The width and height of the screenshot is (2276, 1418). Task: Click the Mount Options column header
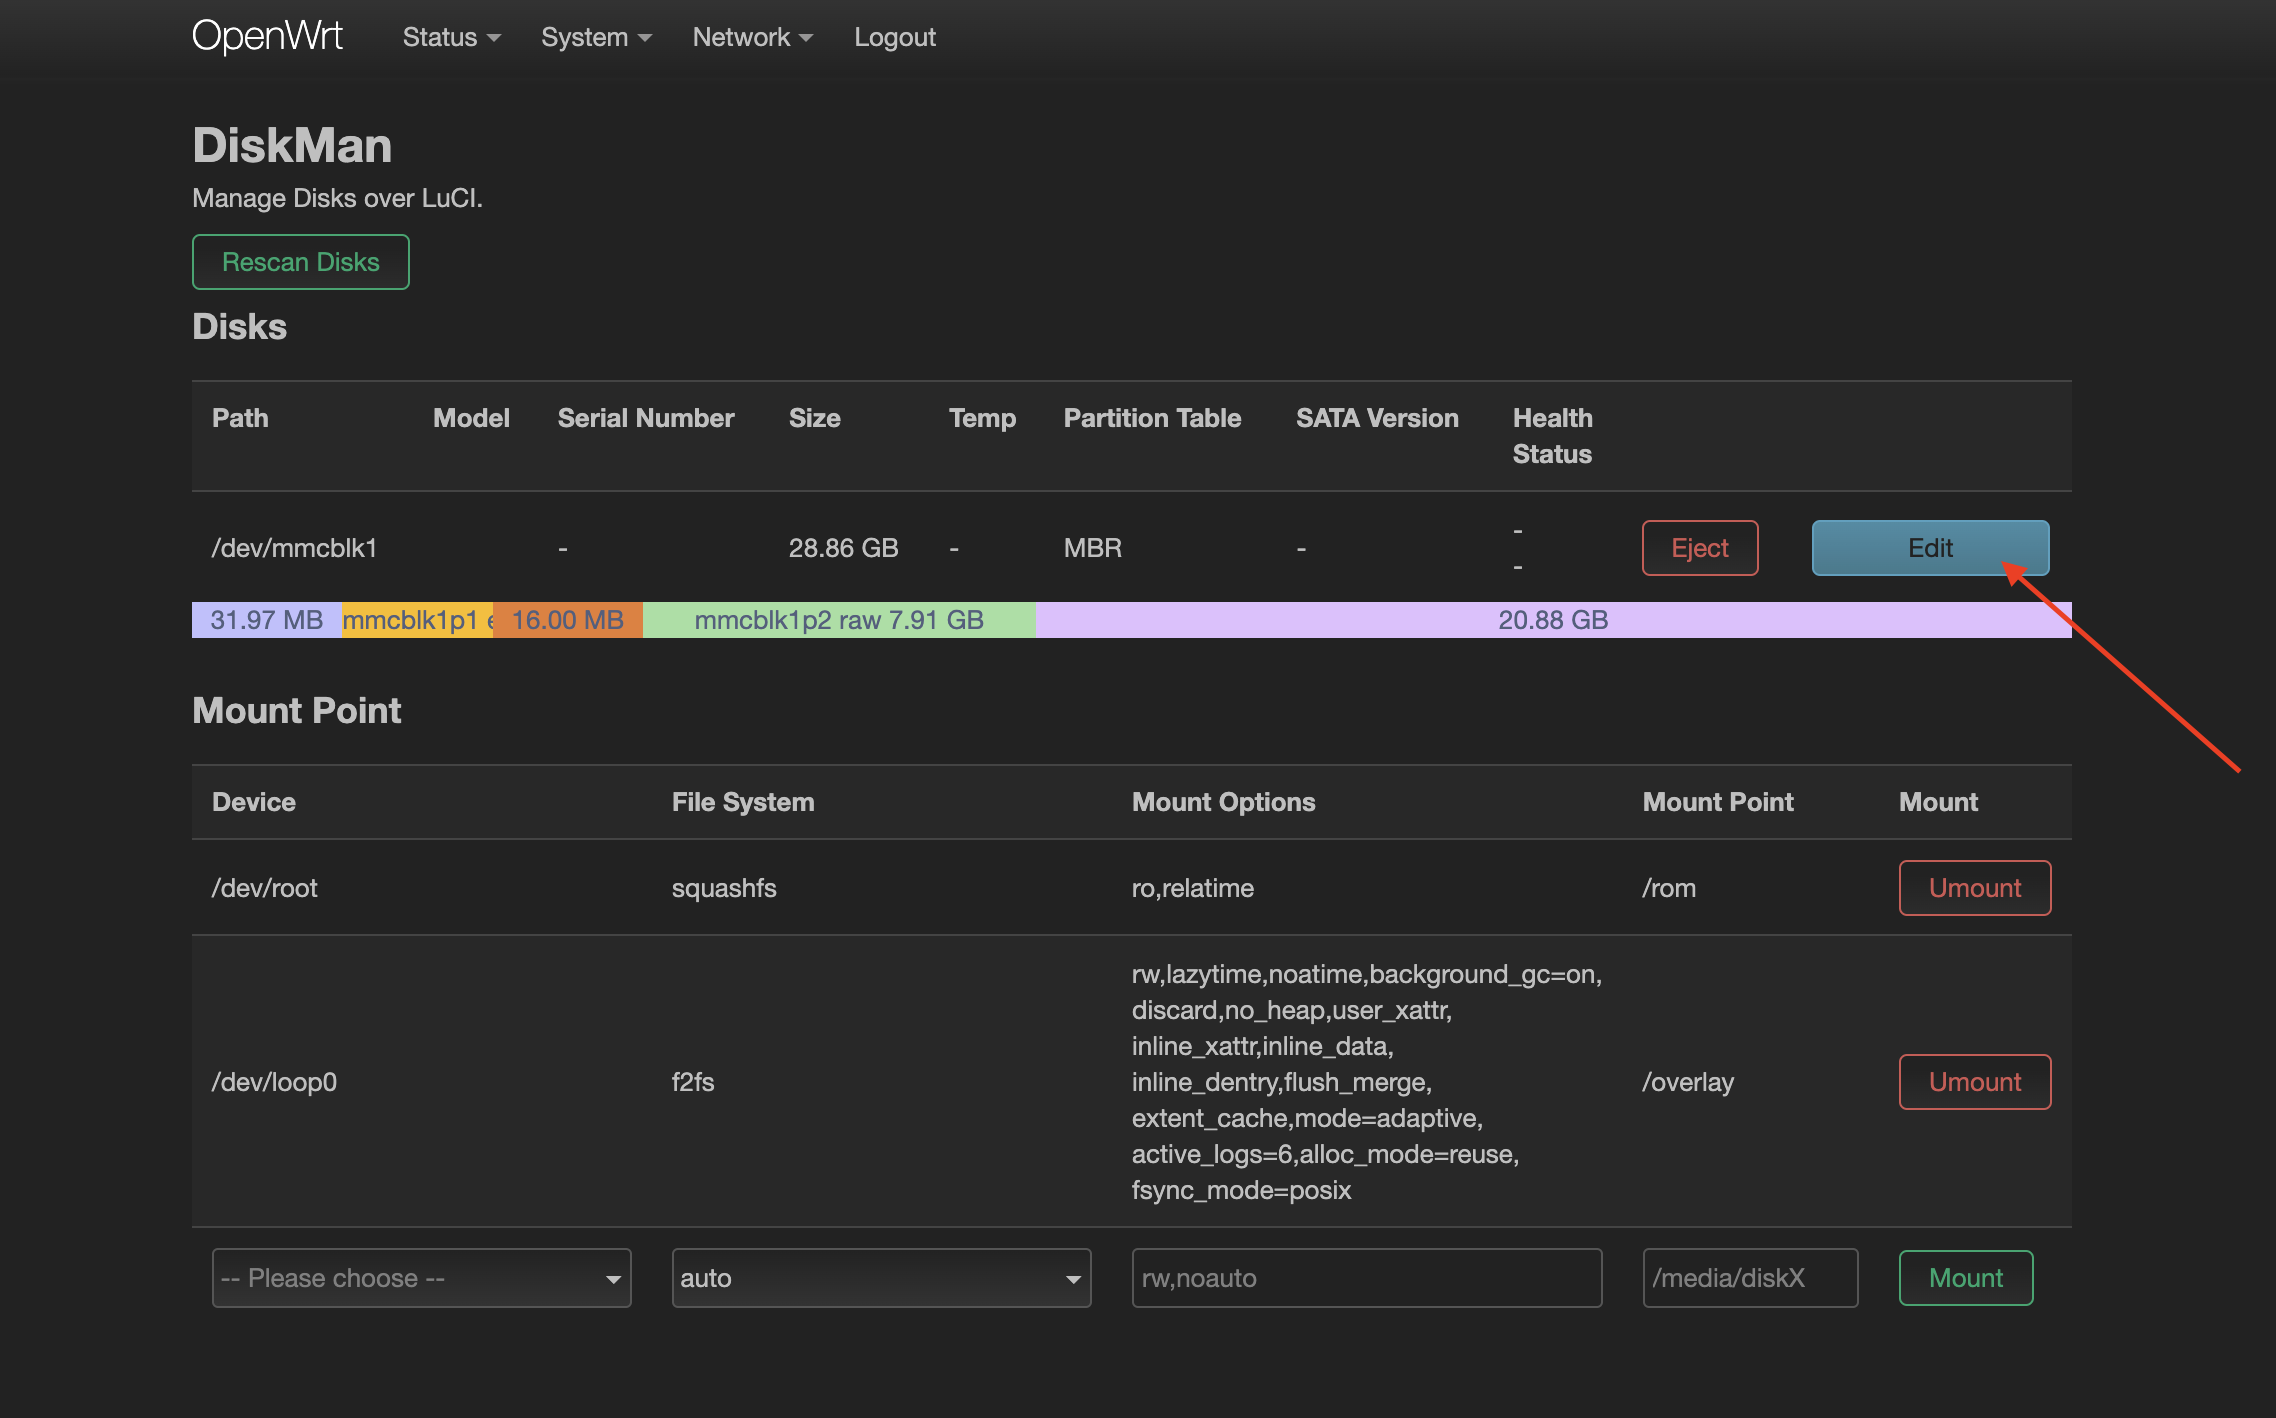pos(1223,802)
